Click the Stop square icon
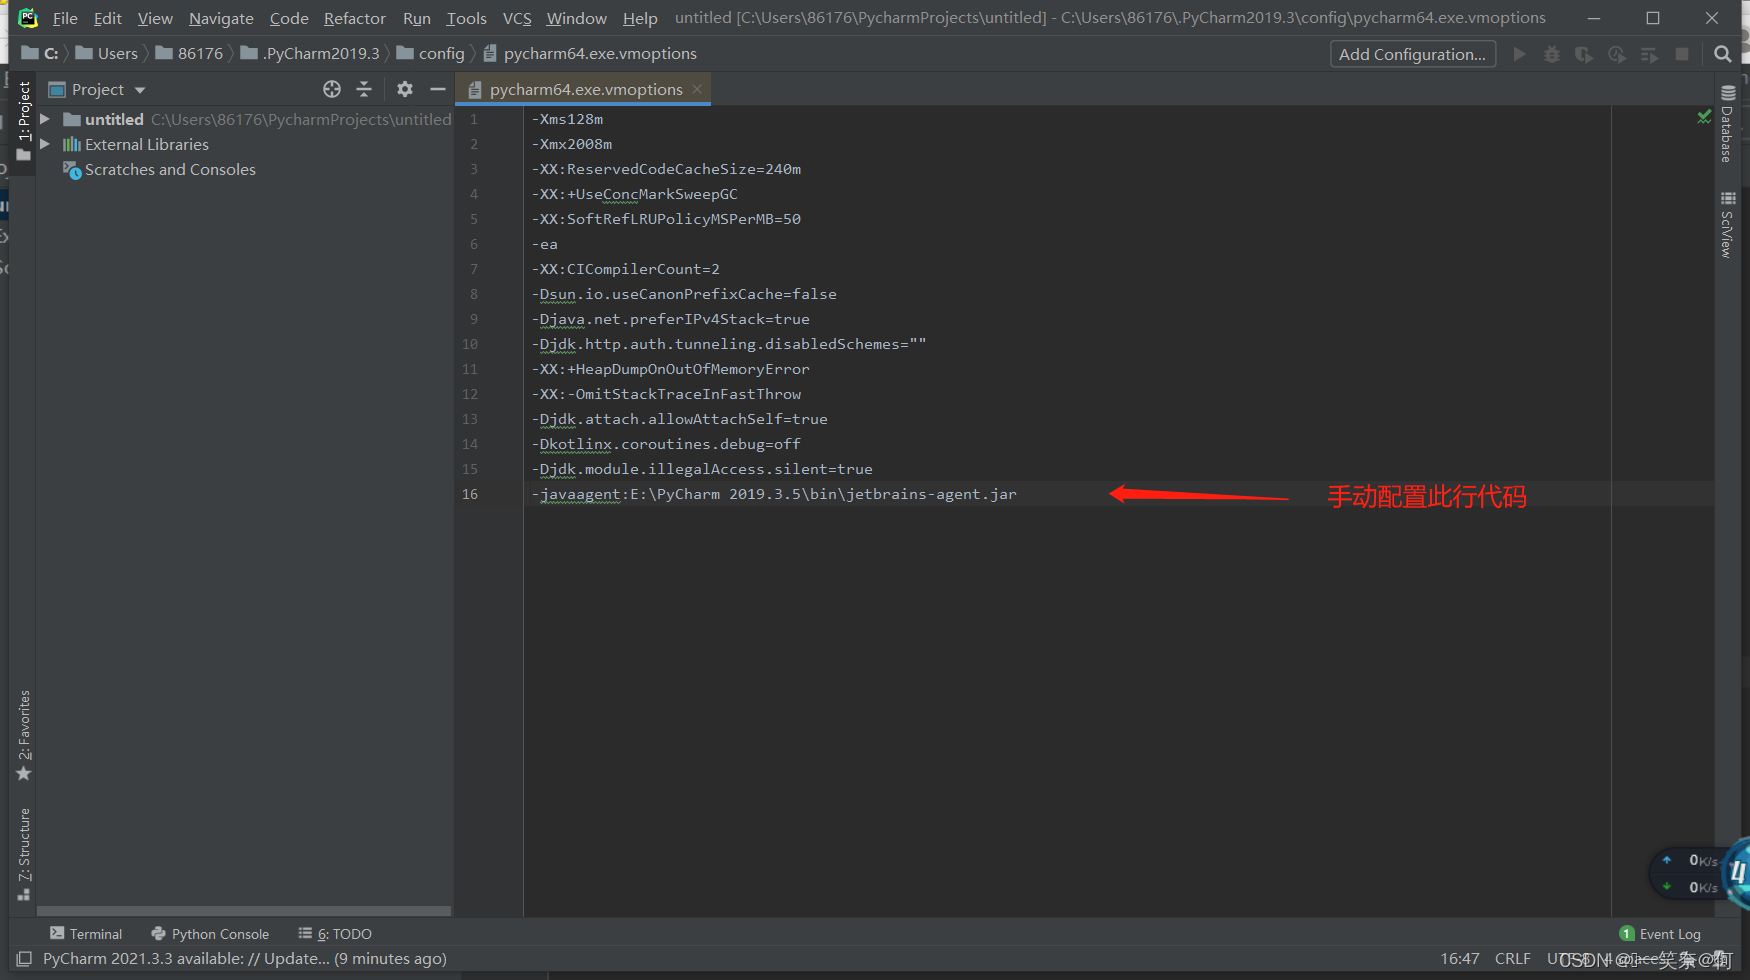The width and height of the screenshot is (1750, 980). [x=1682, y=54]
